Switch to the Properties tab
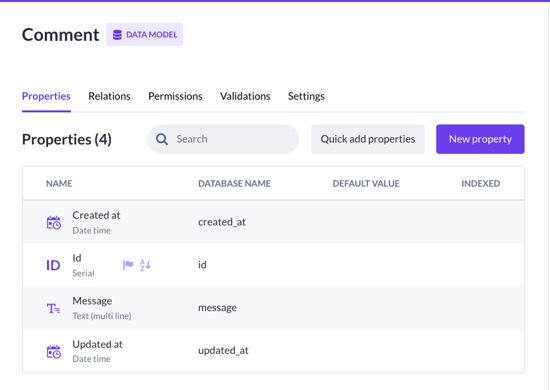This screenshot has width=550, height=390. click(x=46, y=96)
